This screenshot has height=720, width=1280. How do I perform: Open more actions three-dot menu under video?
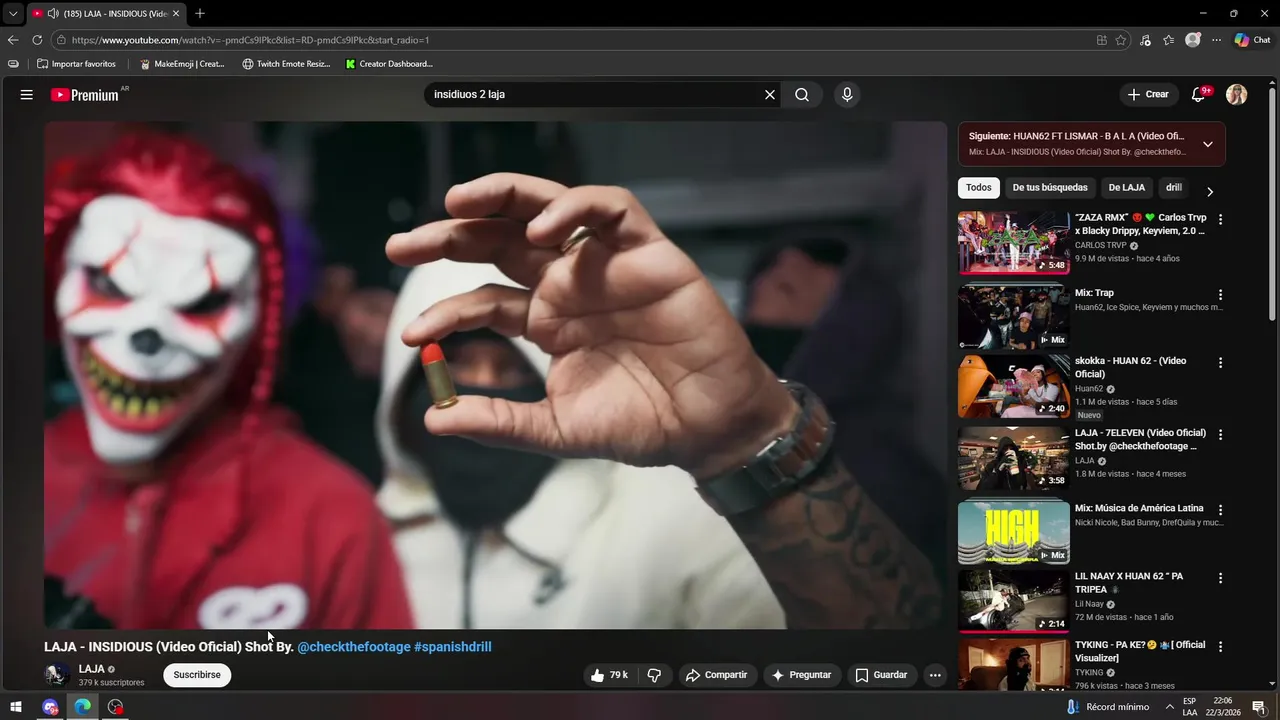click(935, 675)
